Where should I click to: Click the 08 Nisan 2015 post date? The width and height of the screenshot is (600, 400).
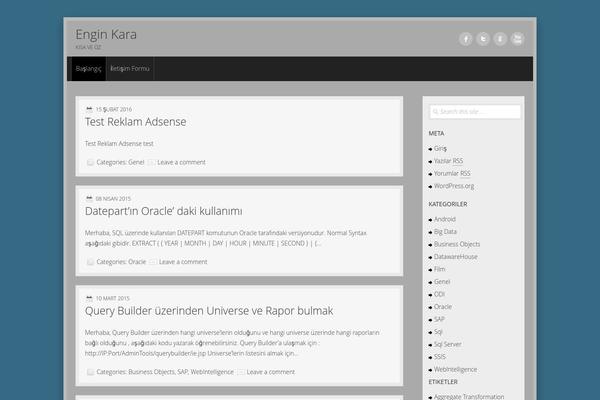click(x=113, y=199)
